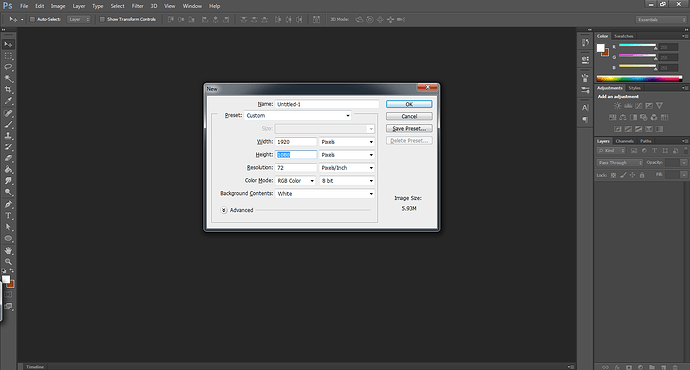Toggle lock all in Layers panel
Screen dimensions: 690x370
pos(642,175)
